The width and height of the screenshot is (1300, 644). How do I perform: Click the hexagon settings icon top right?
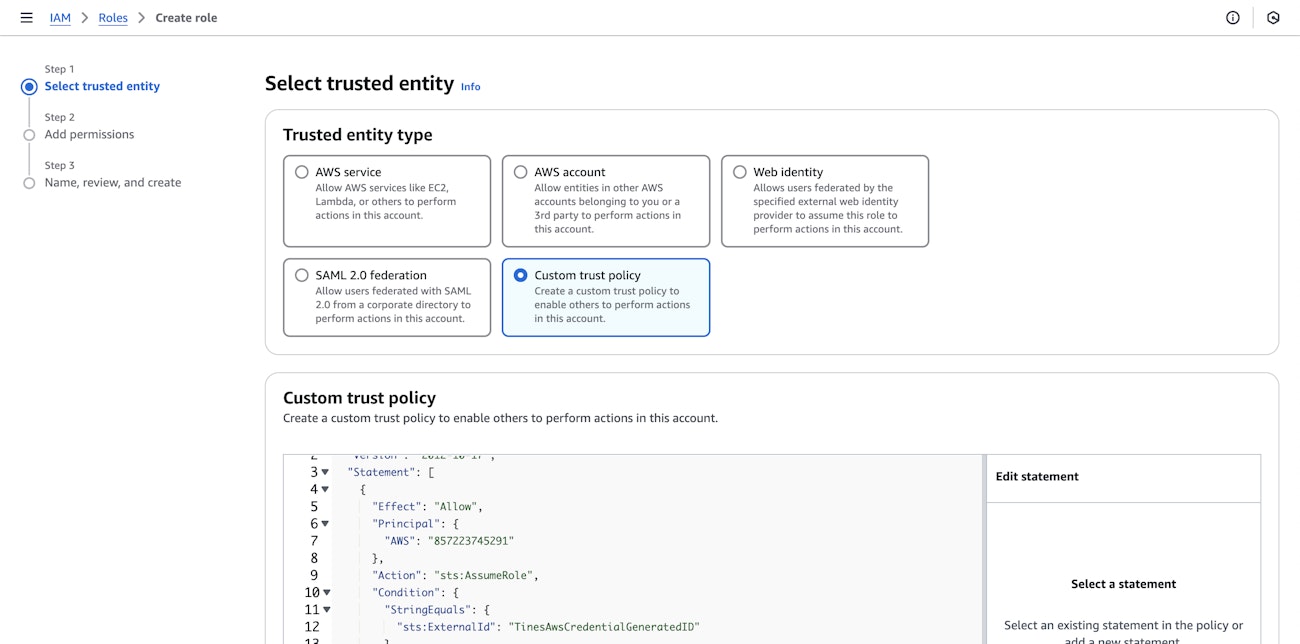(1273, 18)
